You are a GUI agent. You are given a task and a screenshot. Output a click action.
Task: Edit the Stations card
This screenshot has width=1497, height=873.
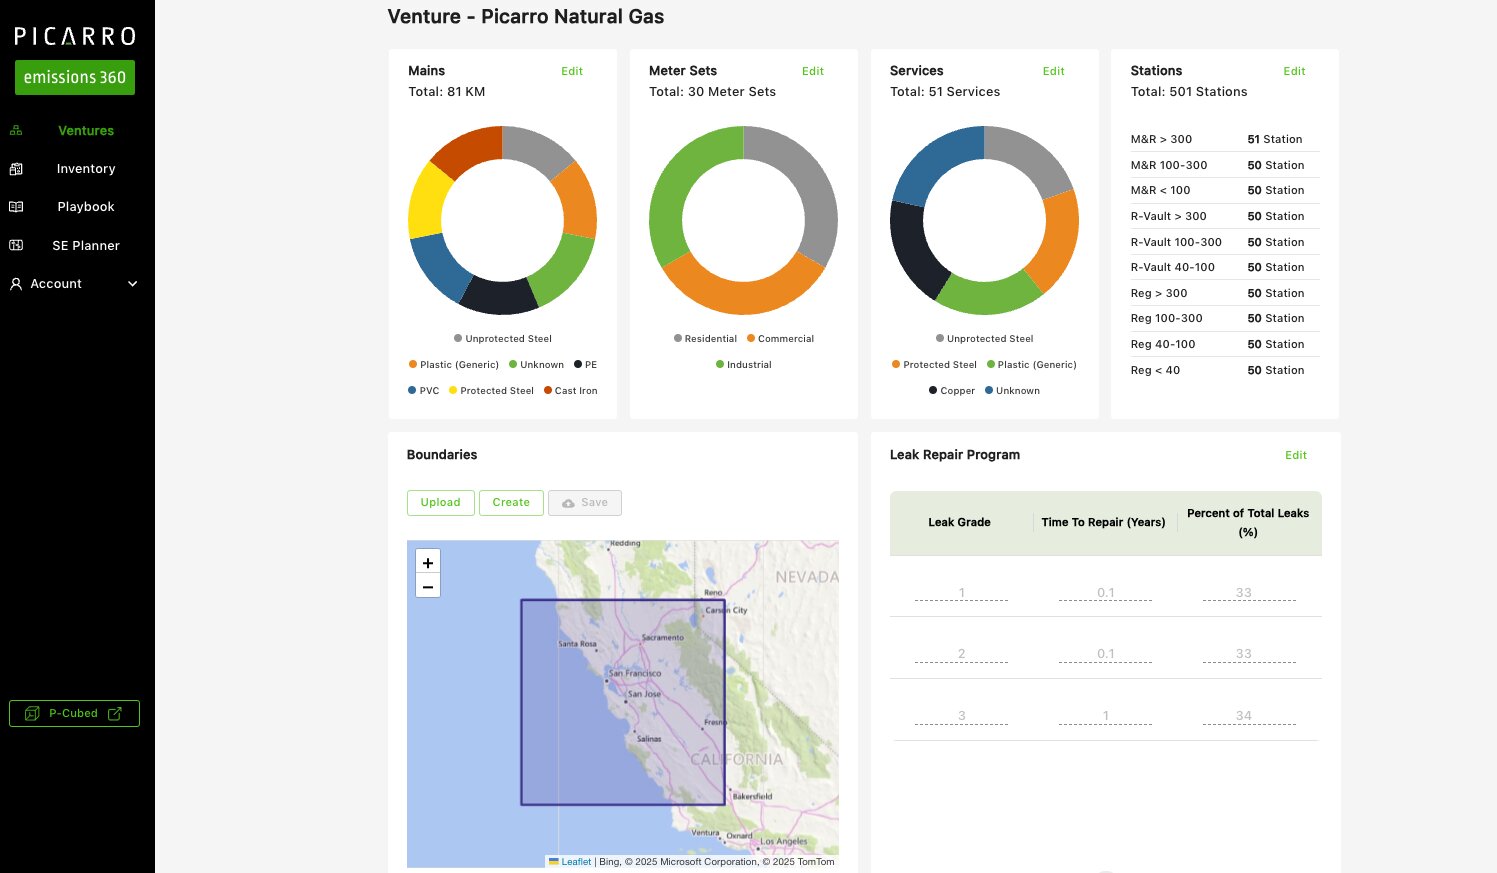(1295, 71)
